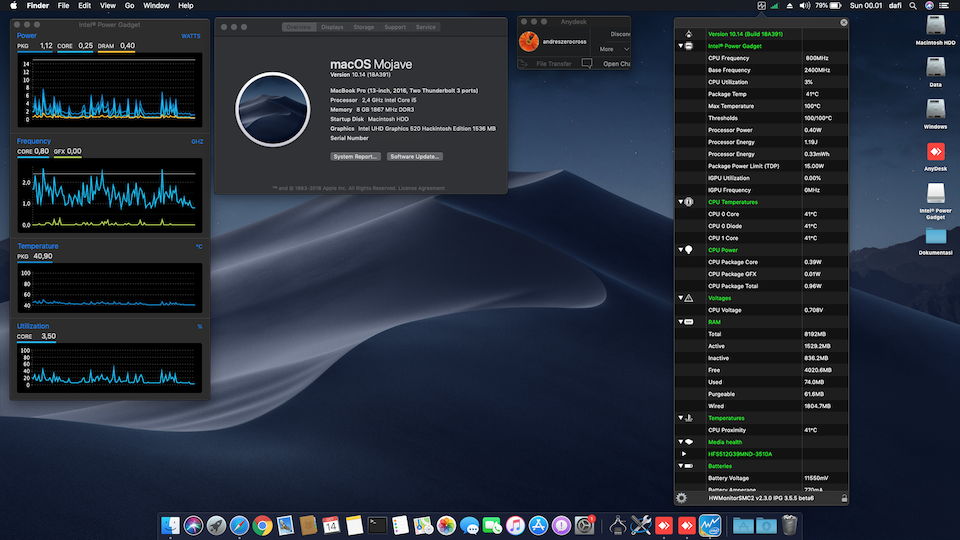Open the Trash in the Dock
Image resolution: width=960 pixels, height=540 pixels.
tap(790, 525)
